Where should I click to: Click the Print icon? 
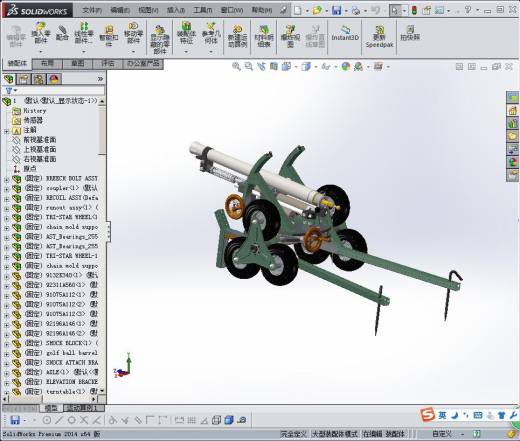pos(356,11)
